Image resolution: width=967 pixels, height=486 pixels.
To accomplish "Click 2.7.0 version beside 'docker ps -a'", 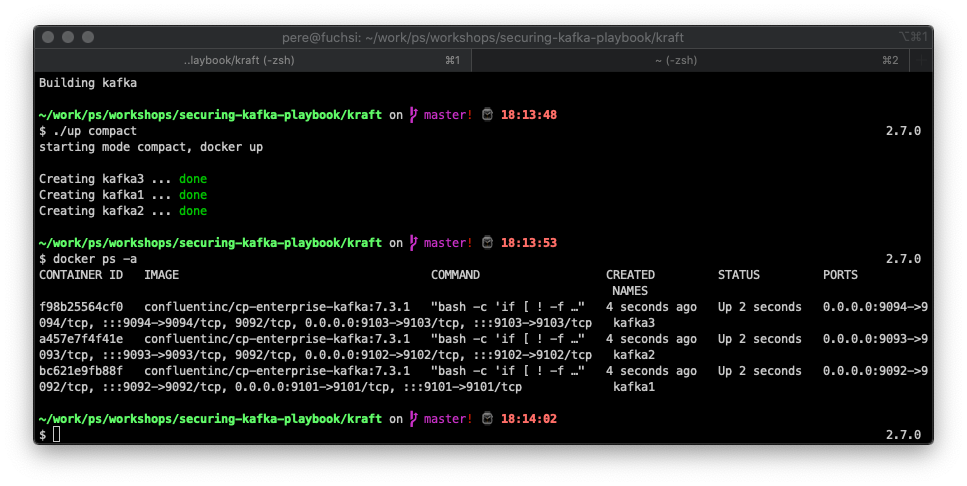I will pos(903,259).
